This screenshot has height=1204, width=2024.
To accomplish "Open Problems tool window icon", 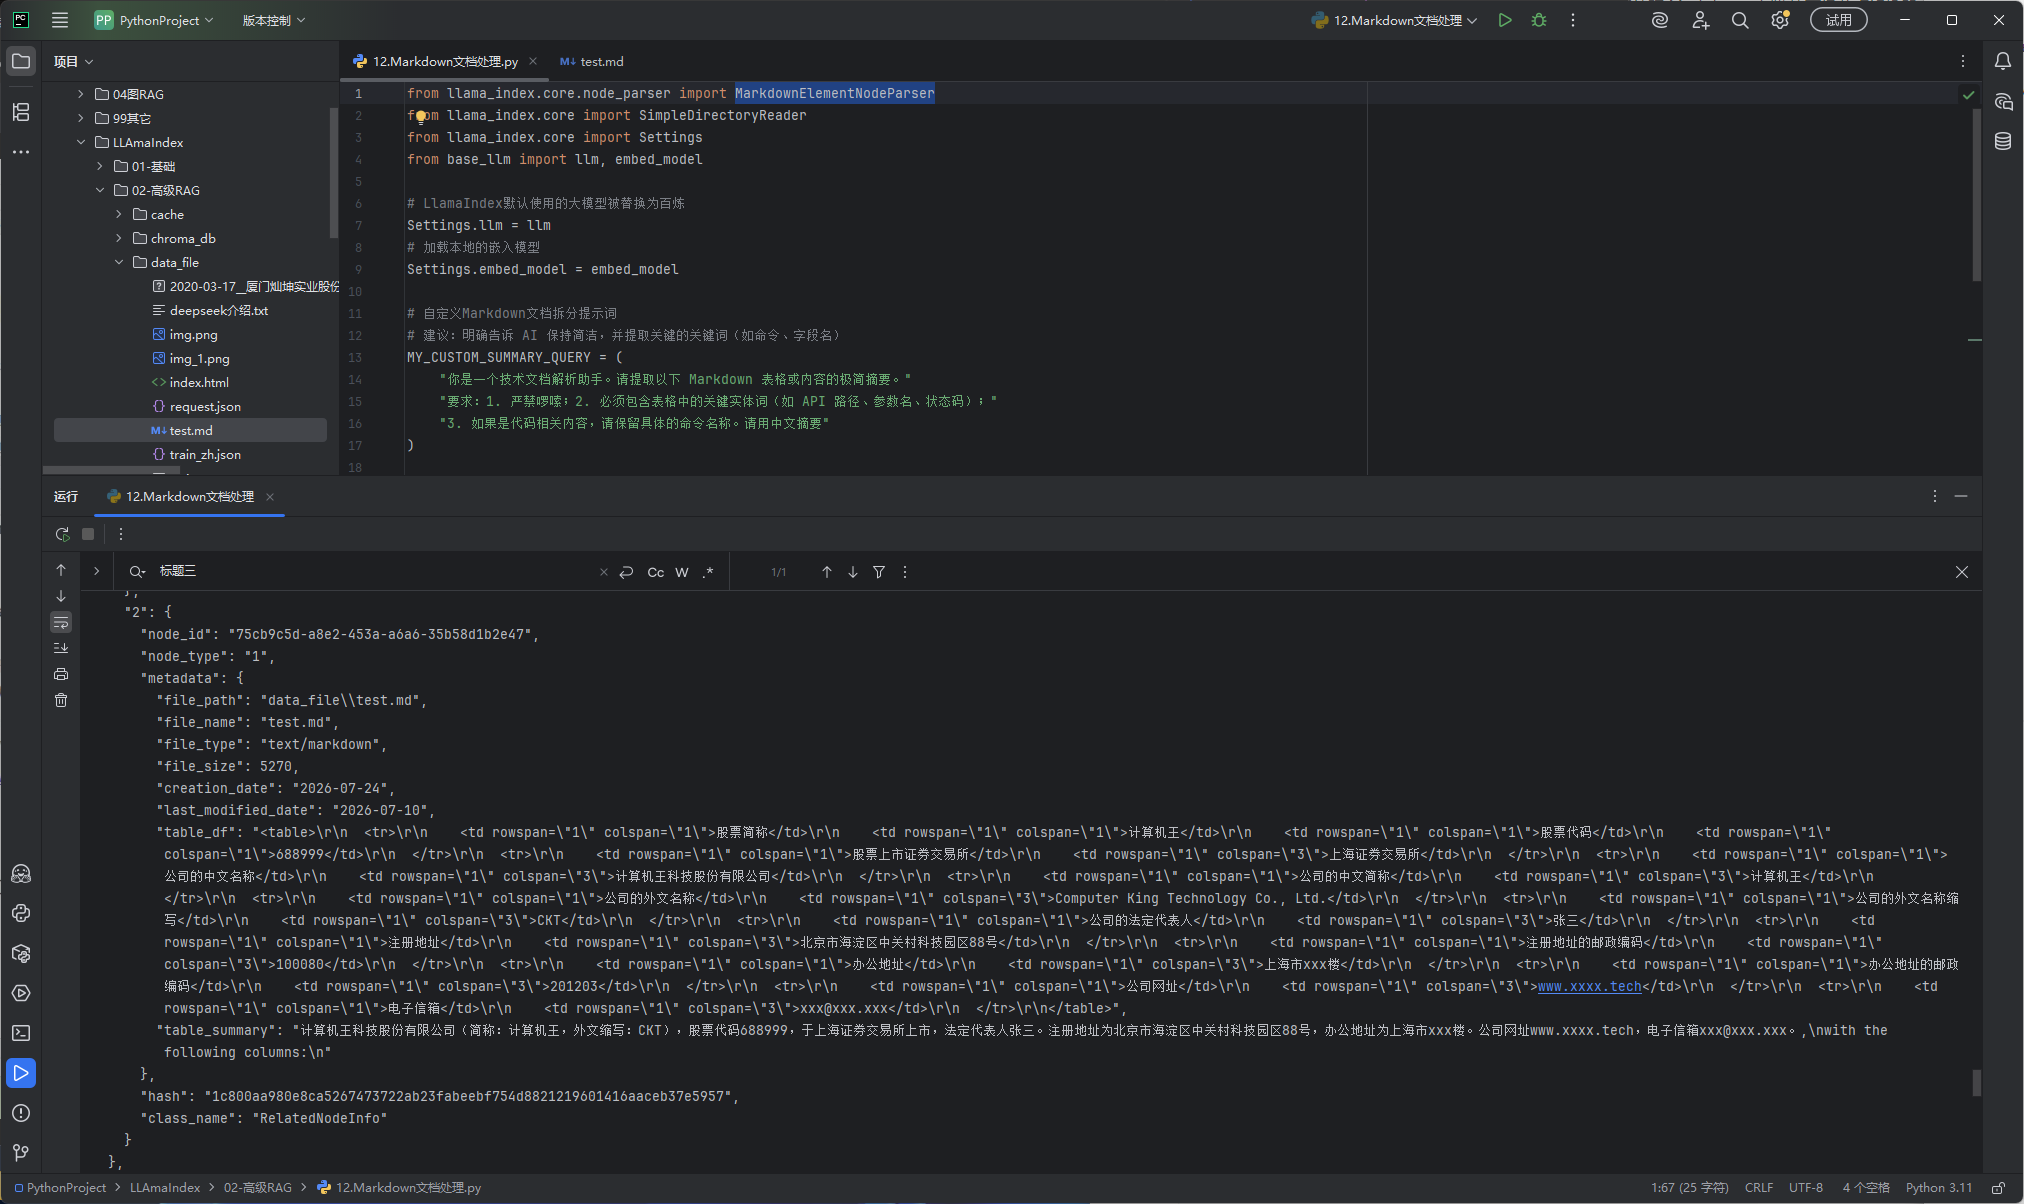I will click(x=21, y=1113).
